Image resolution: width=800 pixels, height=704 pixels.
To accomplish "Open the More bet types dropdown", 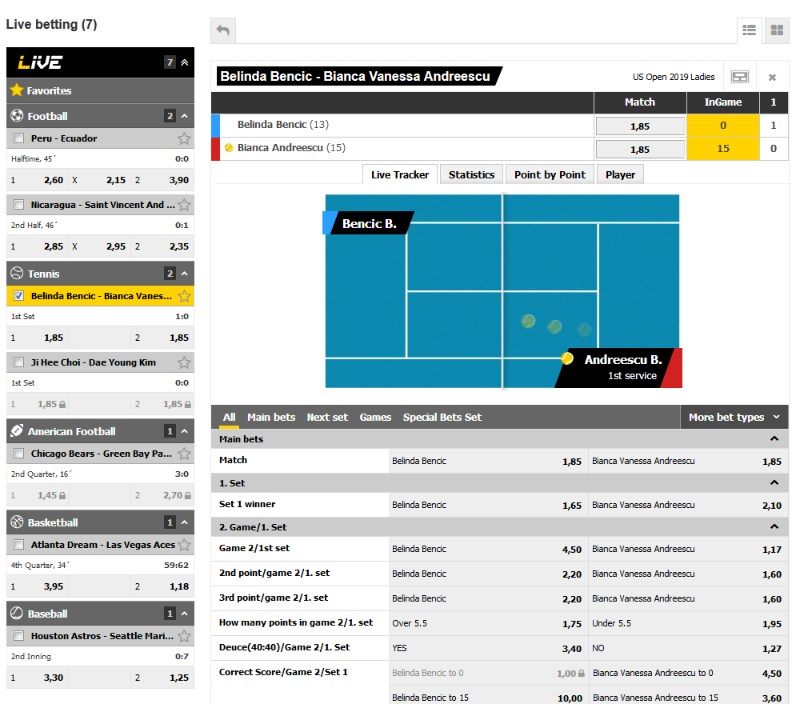I will tap(734, 417).
